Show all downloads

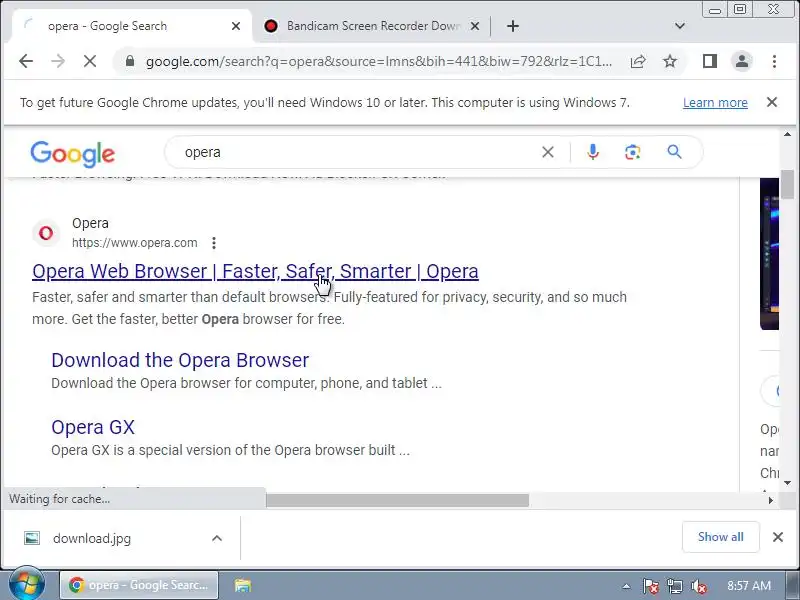tap(720, 537)
